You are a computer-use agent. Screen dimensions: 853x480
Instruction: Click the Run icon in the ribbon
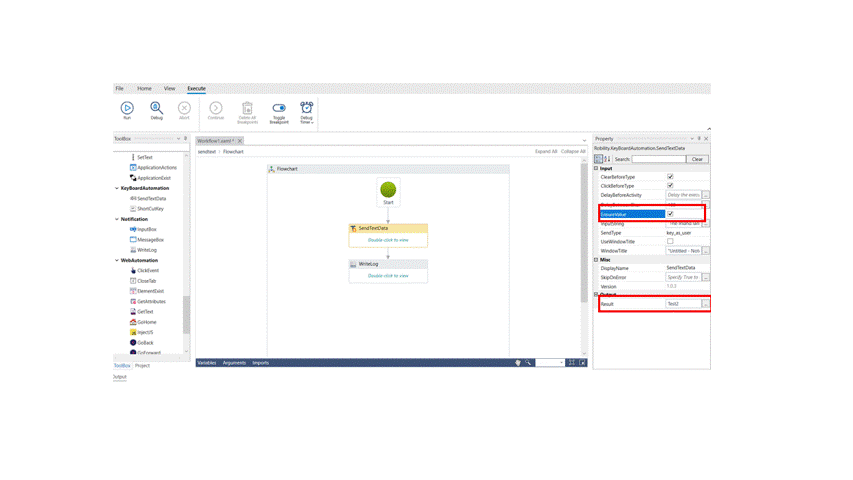click(127, 108)
